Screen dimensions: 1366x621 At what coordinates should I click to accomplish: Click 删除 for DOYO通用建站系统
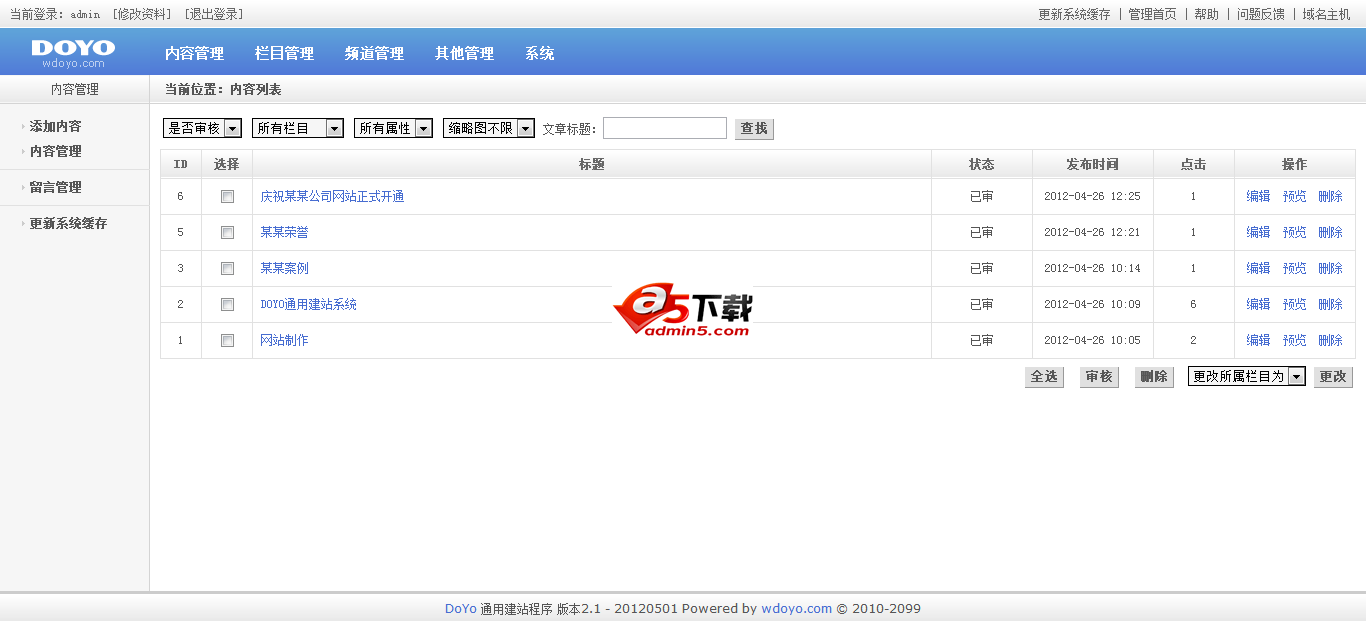1330,305
